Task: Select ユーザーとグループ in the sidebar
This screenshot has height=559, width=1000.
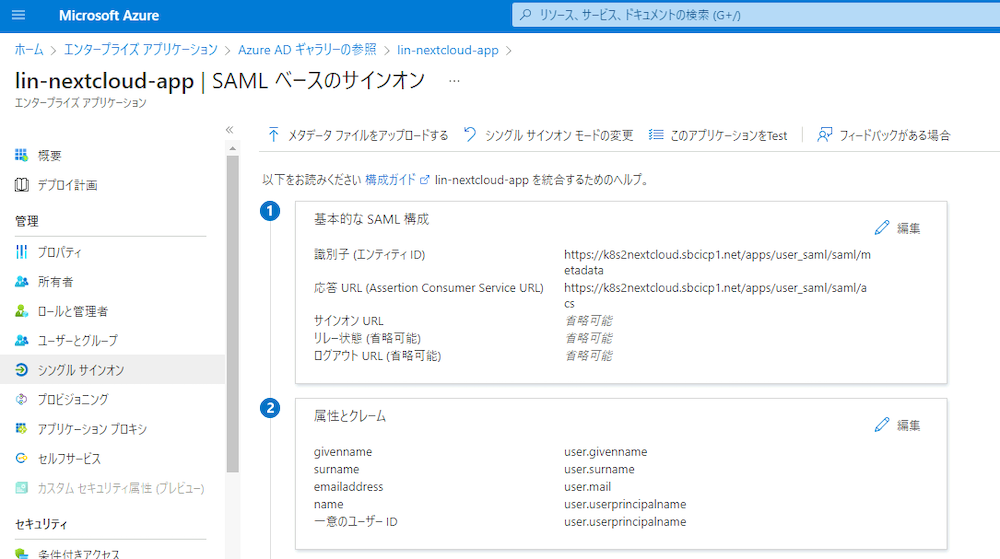Action: tap(77, 341)
